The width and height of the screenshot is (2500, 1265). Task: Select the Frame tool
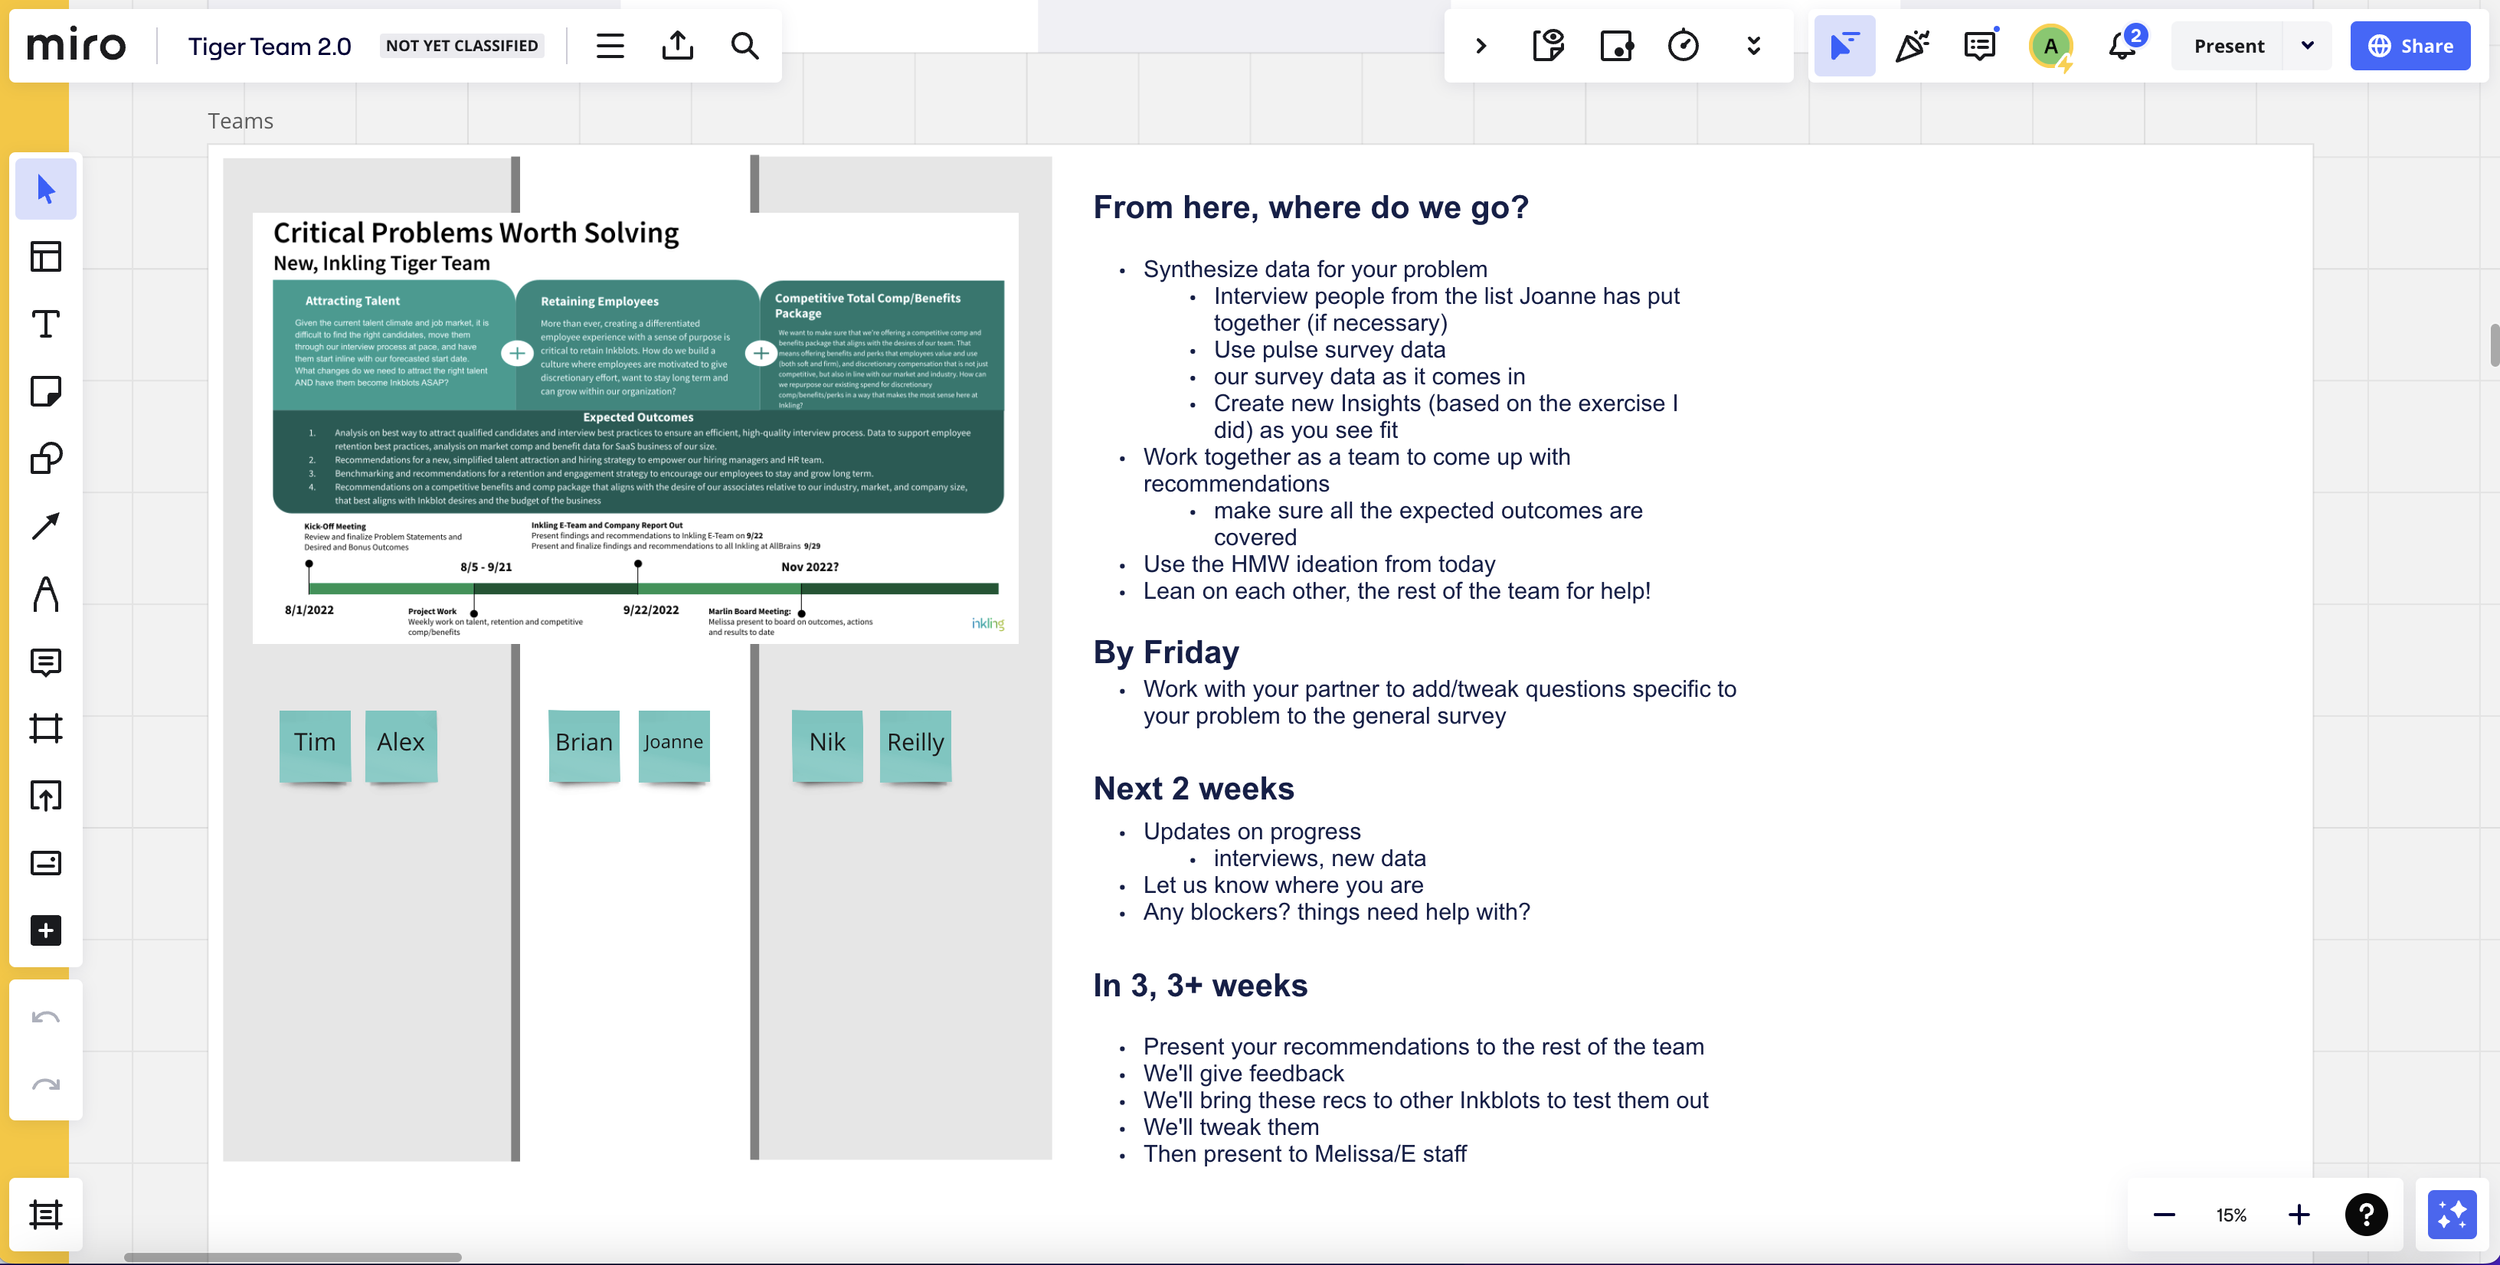[46, 728]
